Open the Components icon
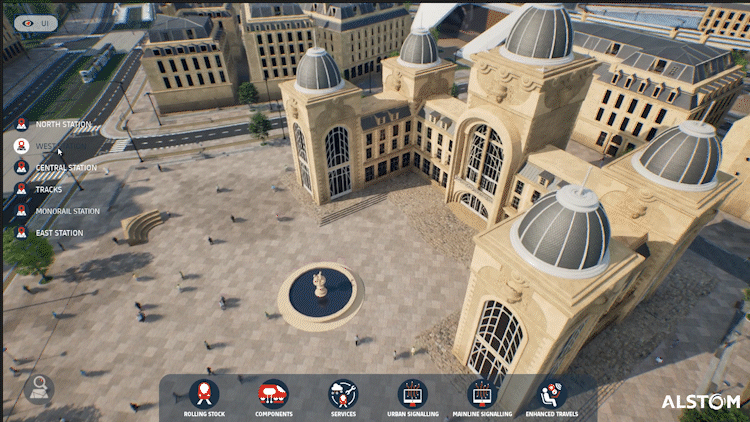 [x=273, y=394]
